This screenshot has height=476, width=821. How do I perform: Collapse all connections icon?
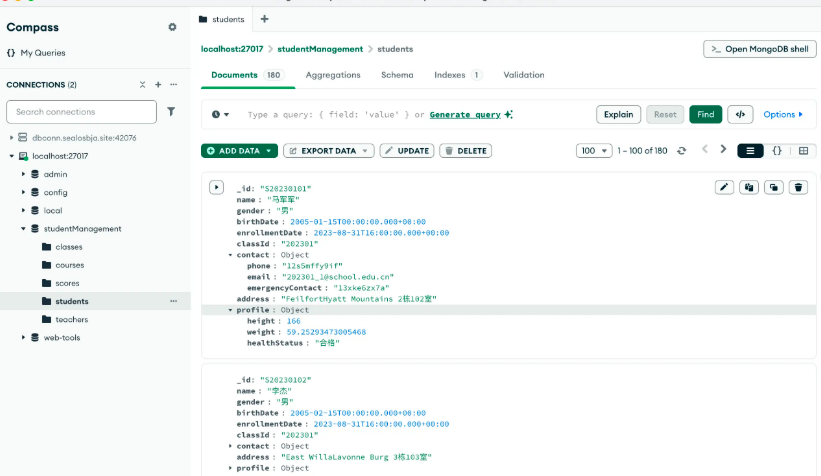(x=142, y=85)
